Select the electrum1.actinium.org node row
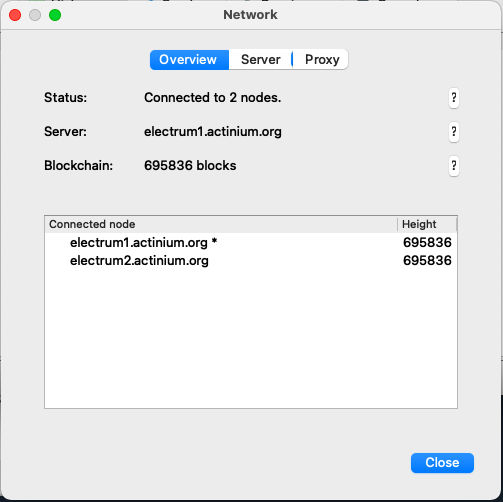This screenshot has width=503, height=502. [x=251, y=242]
